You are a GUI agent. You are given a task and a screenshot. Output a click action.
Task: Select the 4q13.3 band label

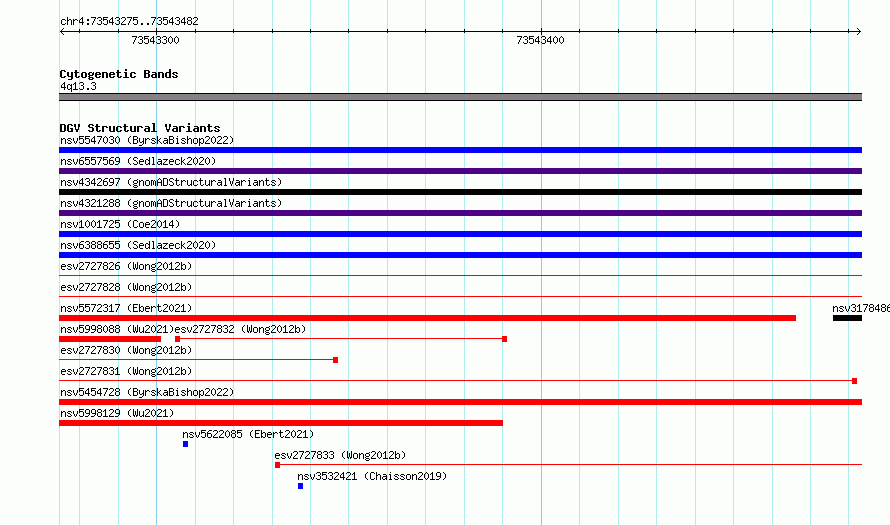(x=78, y=86)
